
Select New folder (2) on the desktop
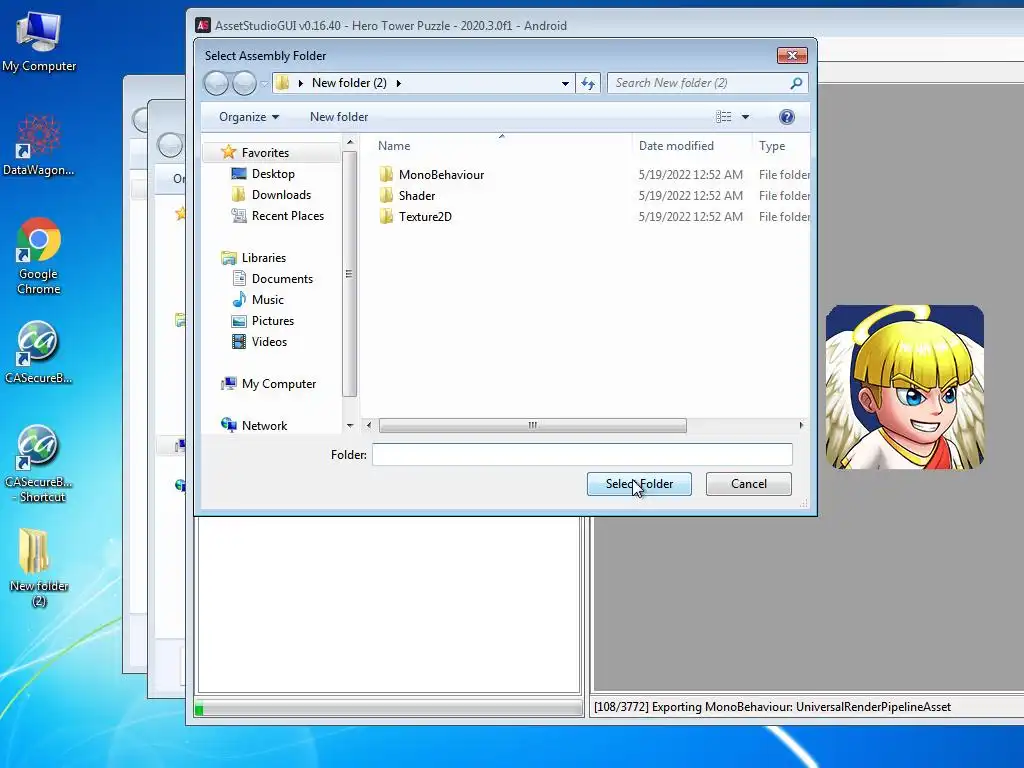39,568
